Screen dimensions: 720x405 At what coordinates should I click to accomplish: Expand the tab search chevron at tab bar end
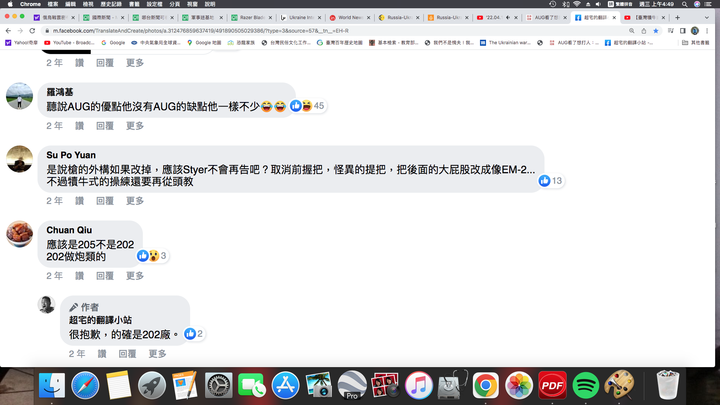point(706,17)
